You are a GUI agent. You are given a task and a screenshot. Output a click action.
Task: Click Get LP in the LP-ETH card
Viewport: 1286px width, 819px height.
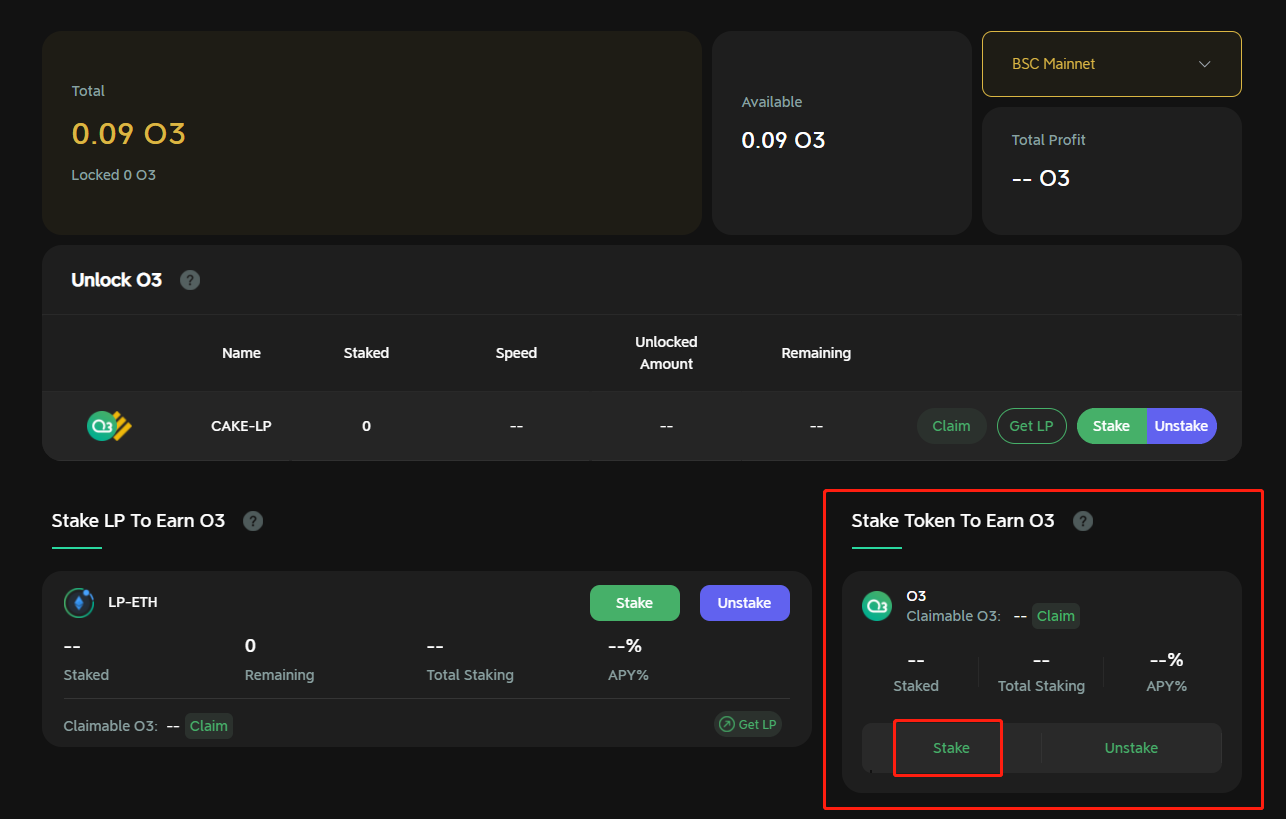(748, 724)
